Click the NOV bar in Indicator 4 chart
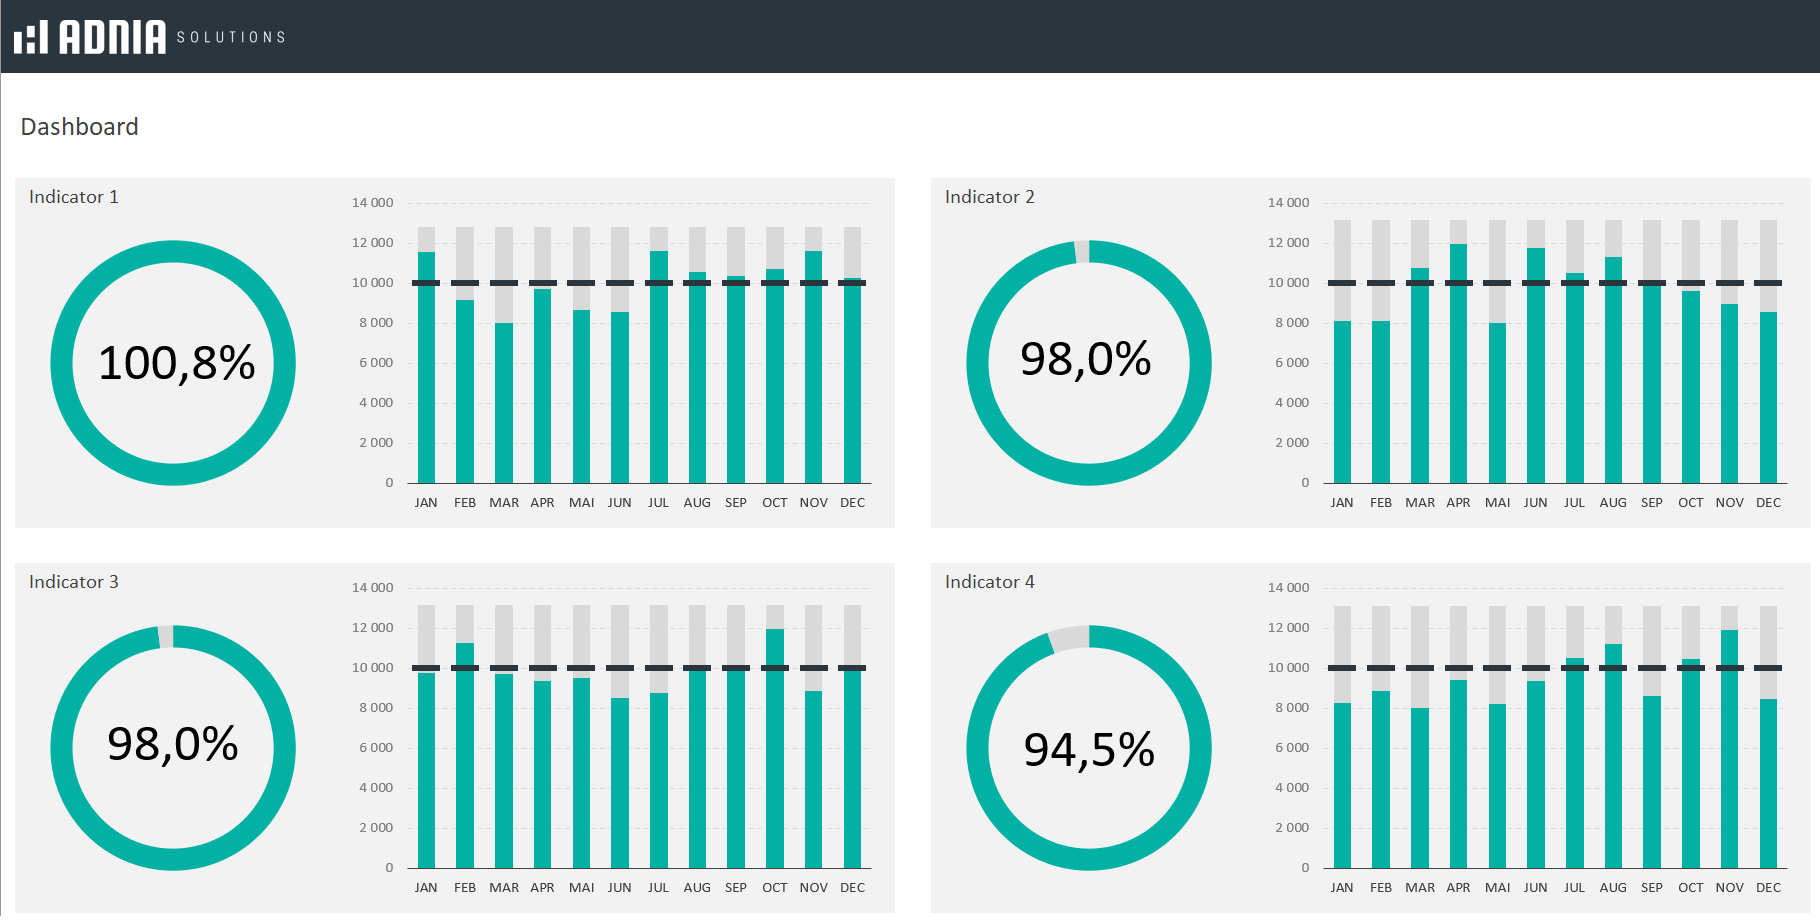Image resolution: width=1820 pixels, height=922 pixels. pyautogui.click(x=1729, y=750)
